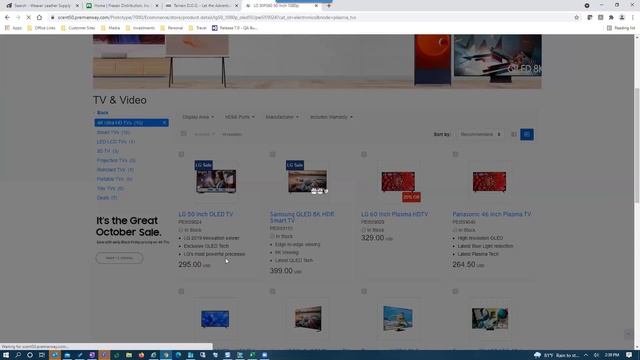Open the LG 50 Inch OLED TV link
640x360 pixels.
pyautogui.click(x=206, y=214)
